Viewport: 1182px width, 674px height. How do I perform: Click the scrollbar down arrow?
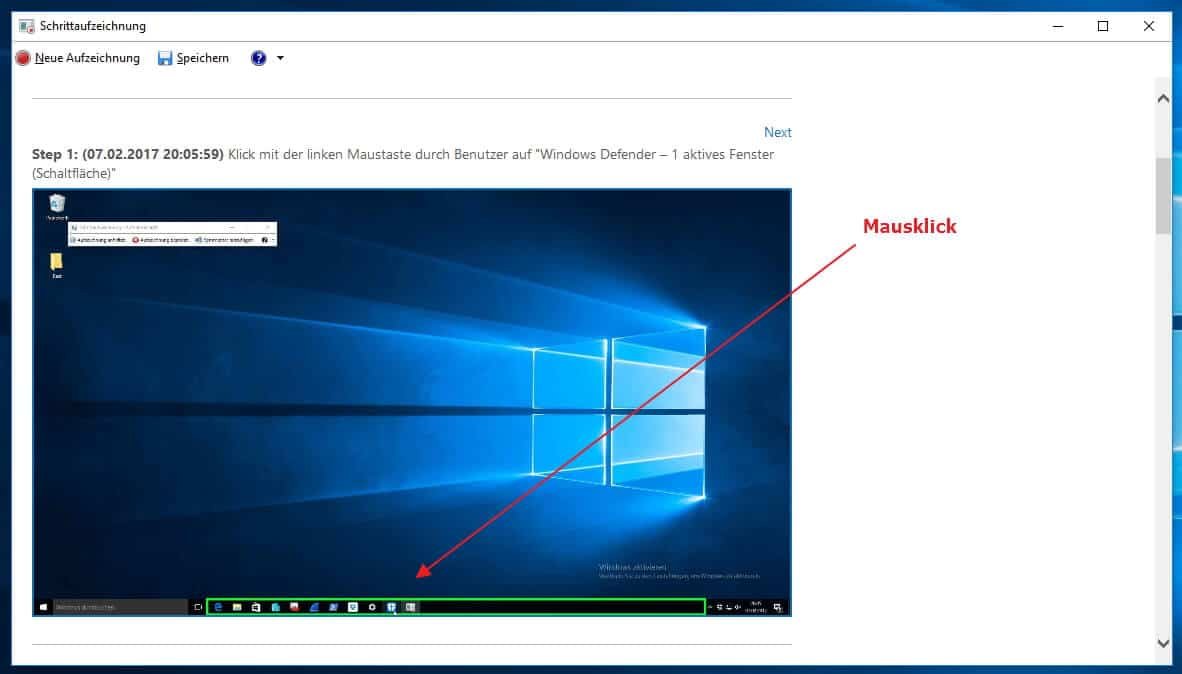pyautogui.click(x=1162, y=643)
